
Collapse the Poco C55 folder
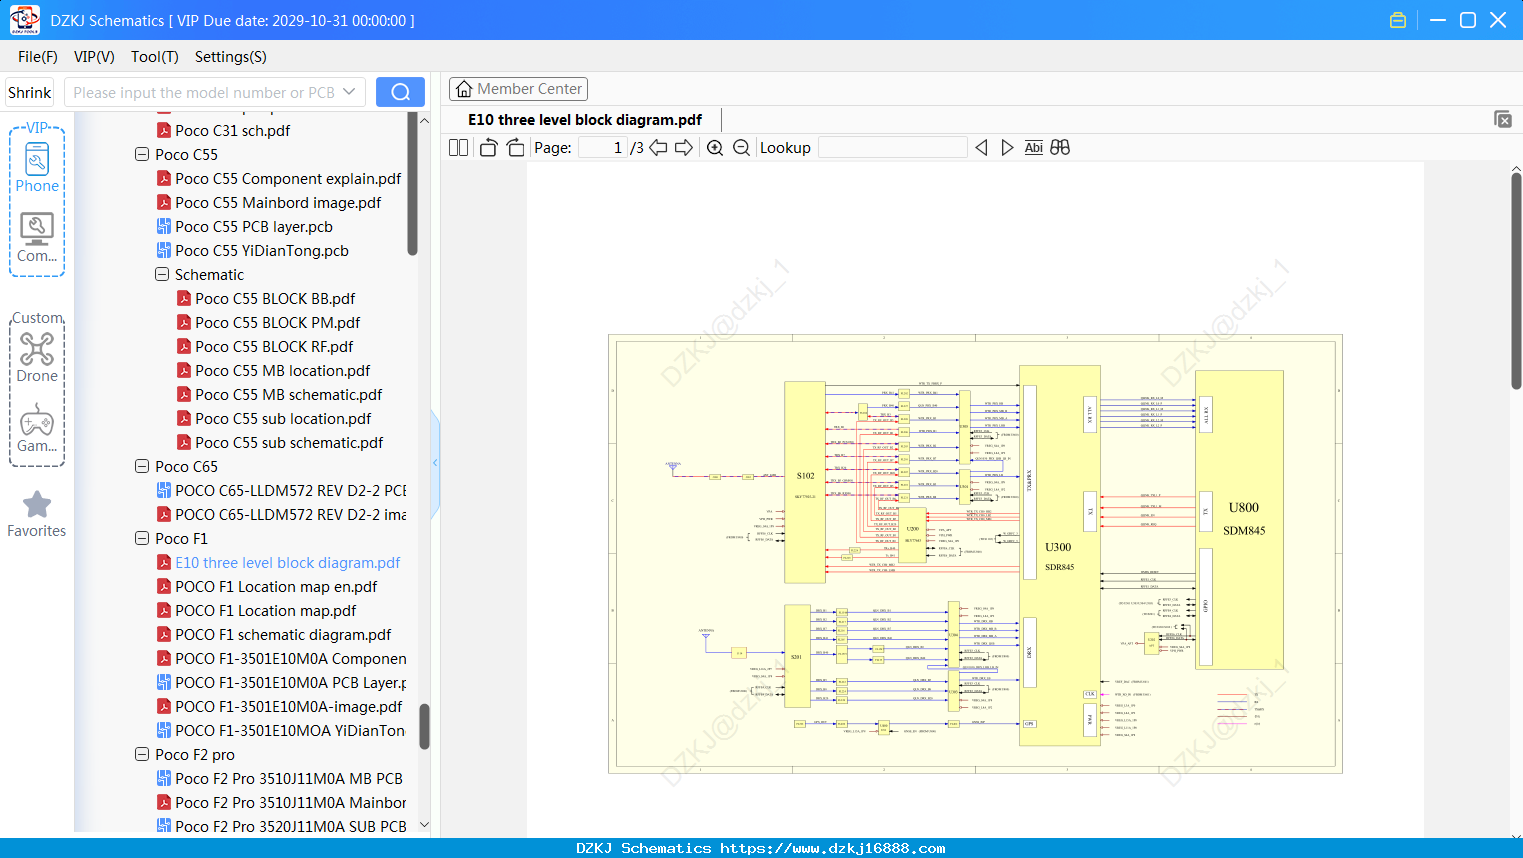click(142, 155)
